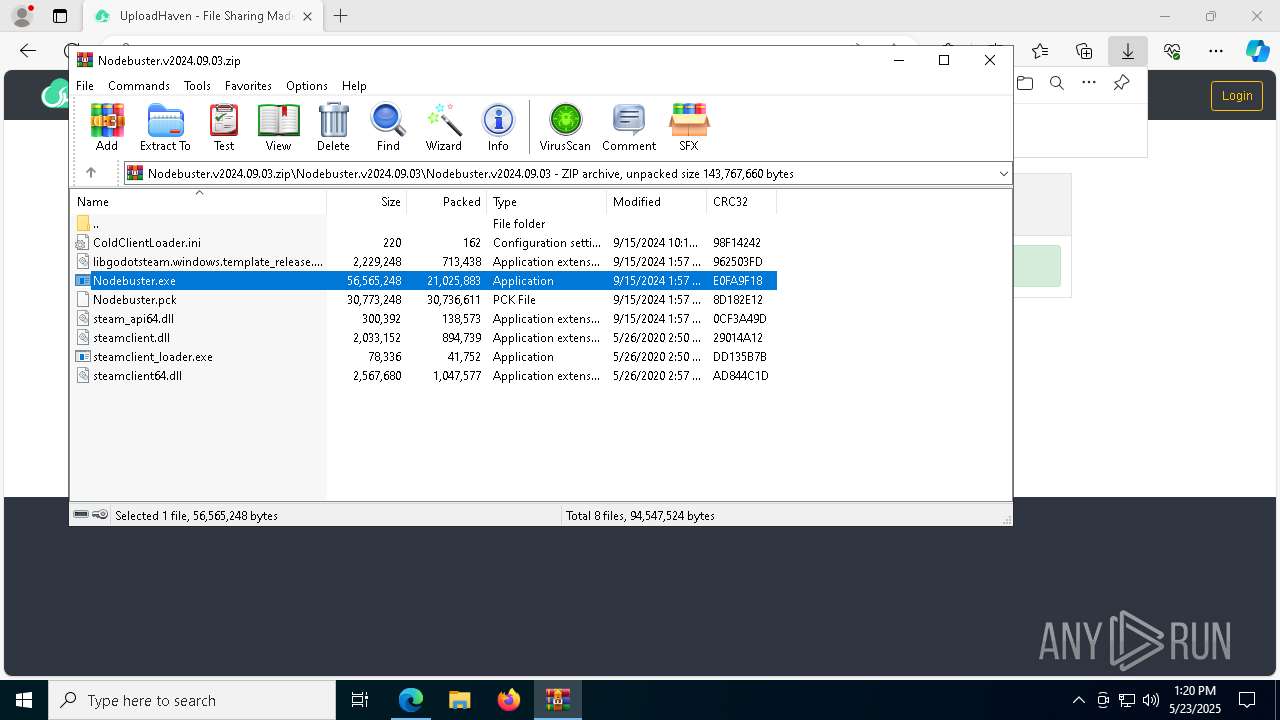
Task: Click browser essentials heart icon
Action: [x=1172, y=51]
